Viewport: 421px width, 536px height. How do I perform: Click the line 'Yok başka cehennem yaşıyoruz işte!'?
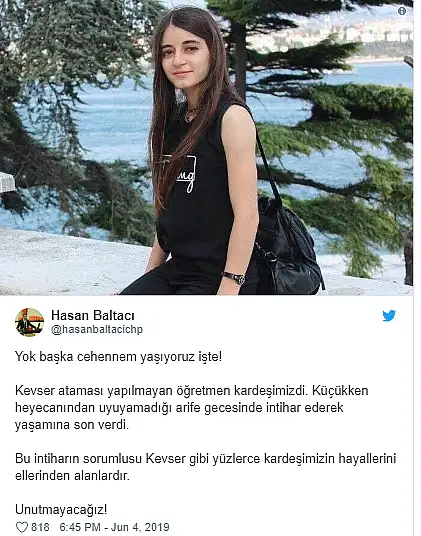pyautogui.click(x=118, y=357)
